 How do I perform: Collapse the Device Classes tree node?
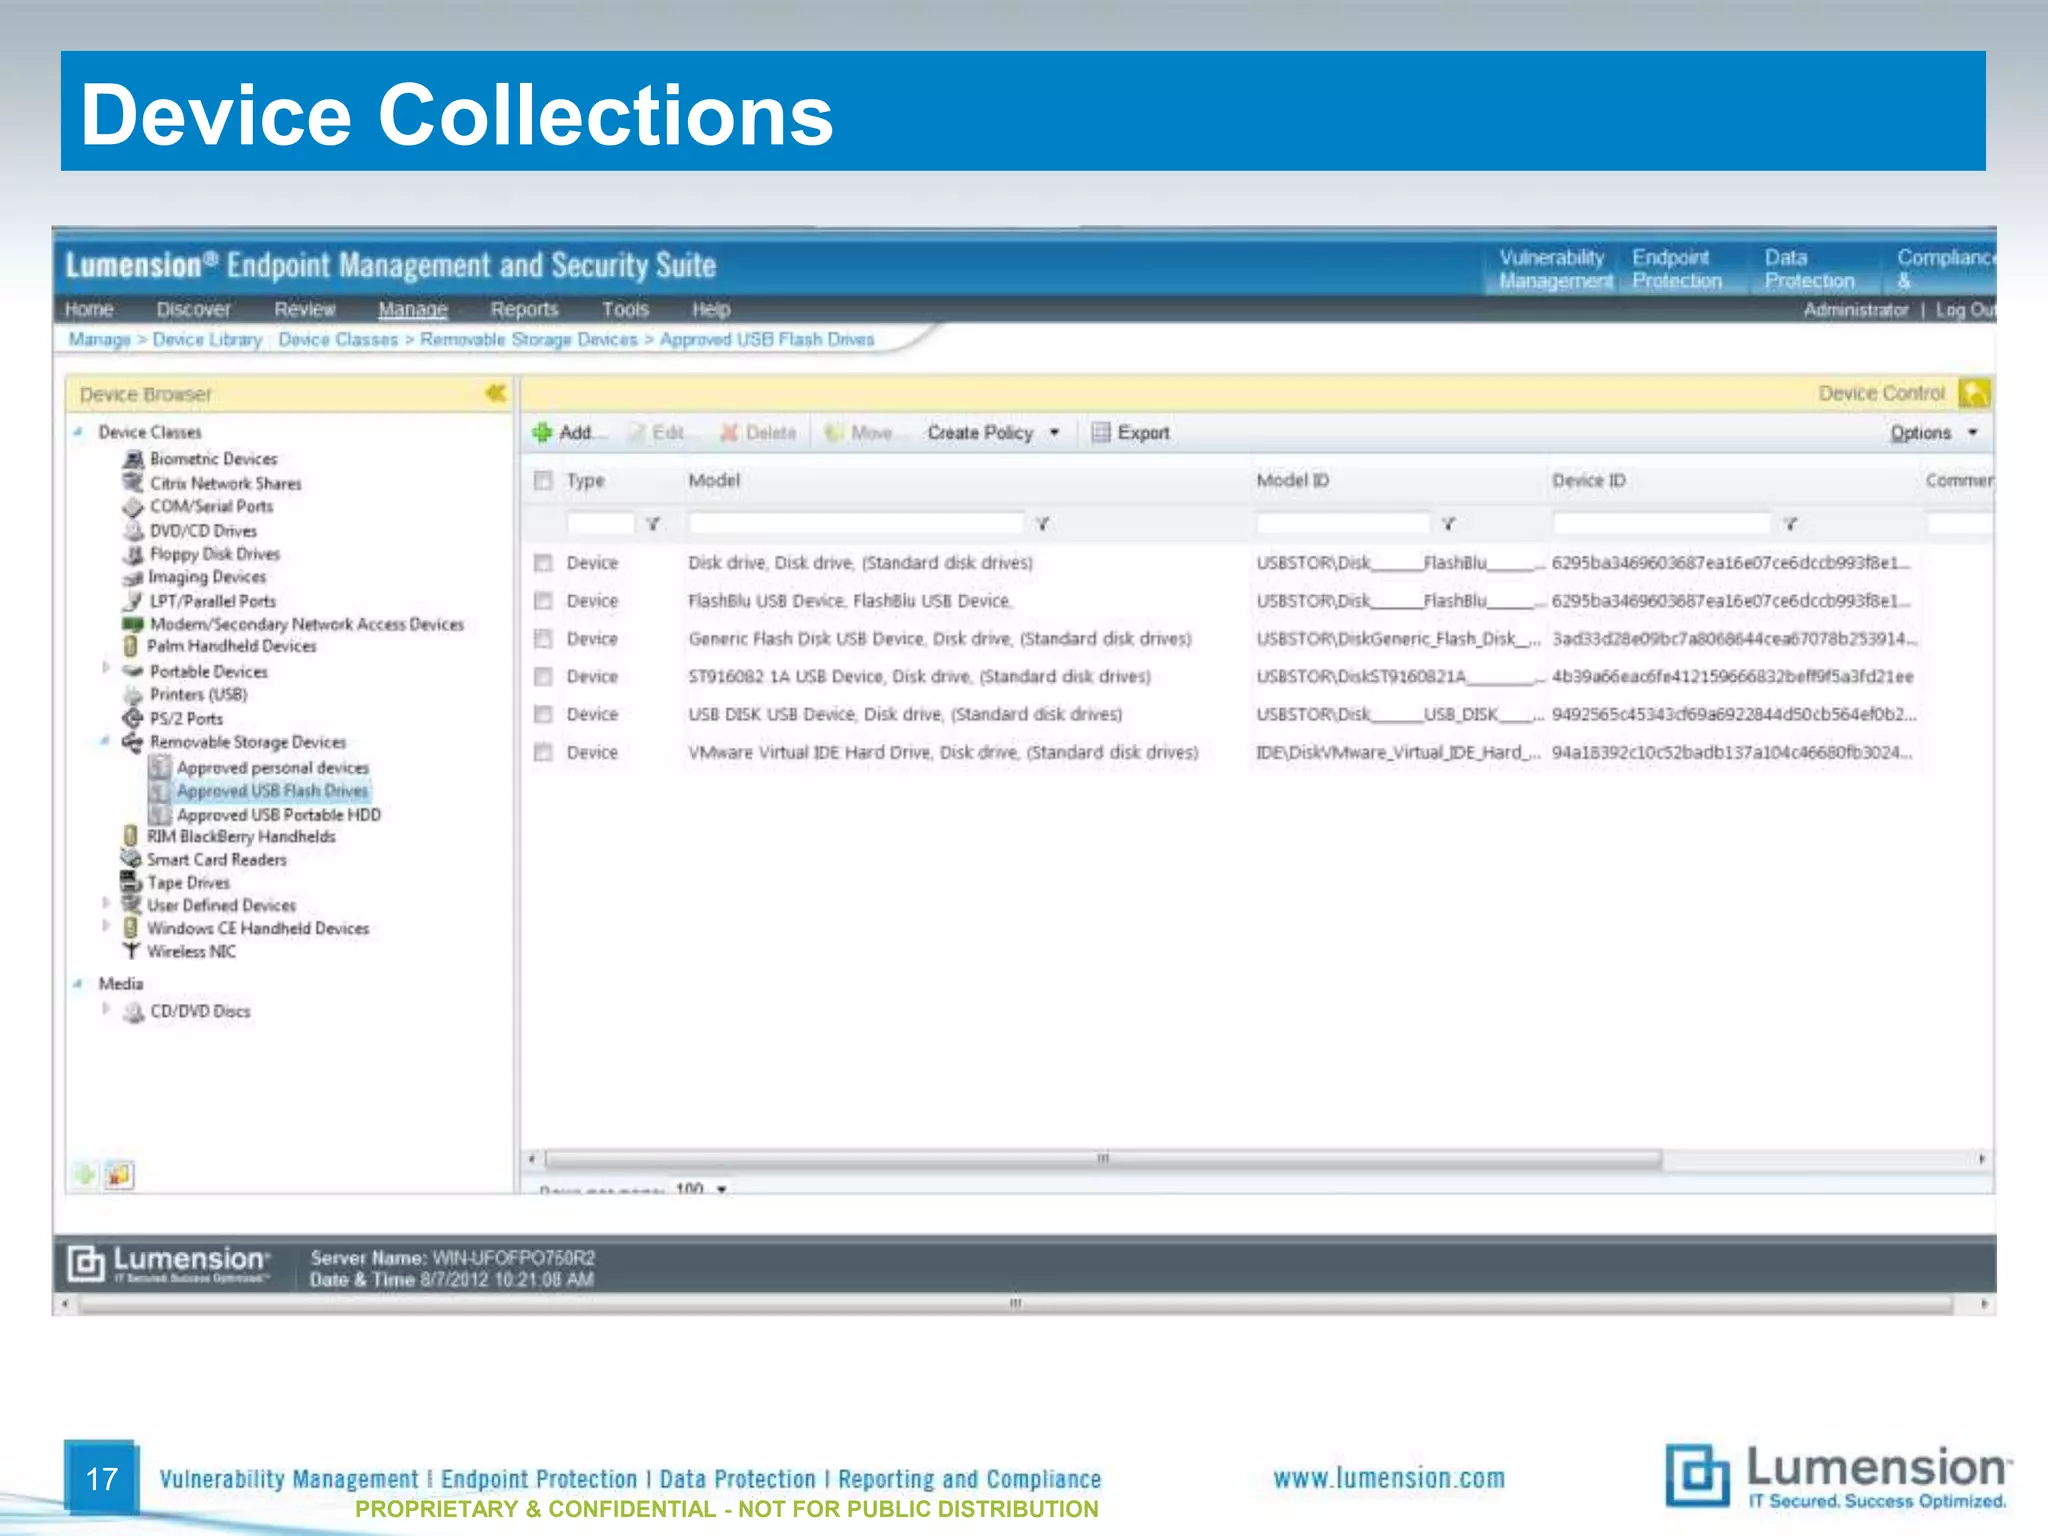78,432
